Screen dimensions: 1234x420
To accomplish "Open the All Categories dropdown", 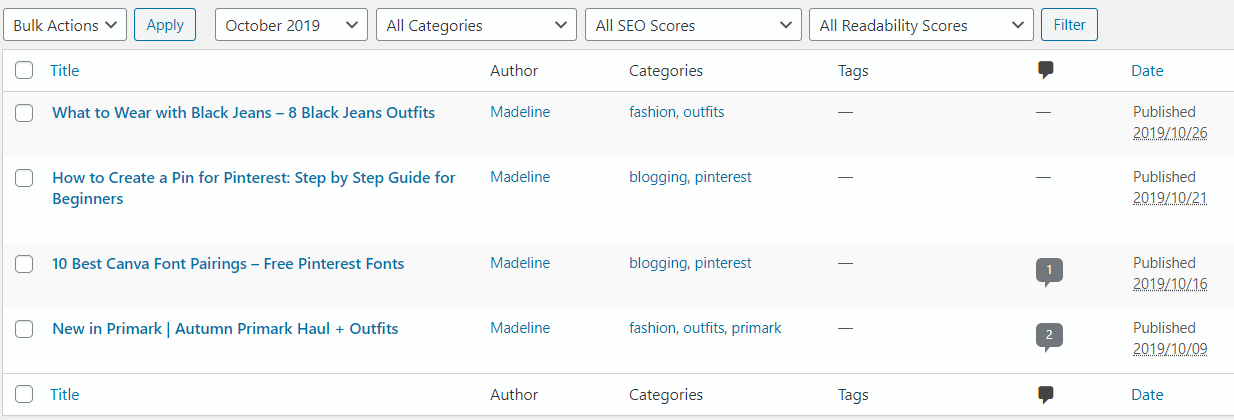I will pos(476,25).
